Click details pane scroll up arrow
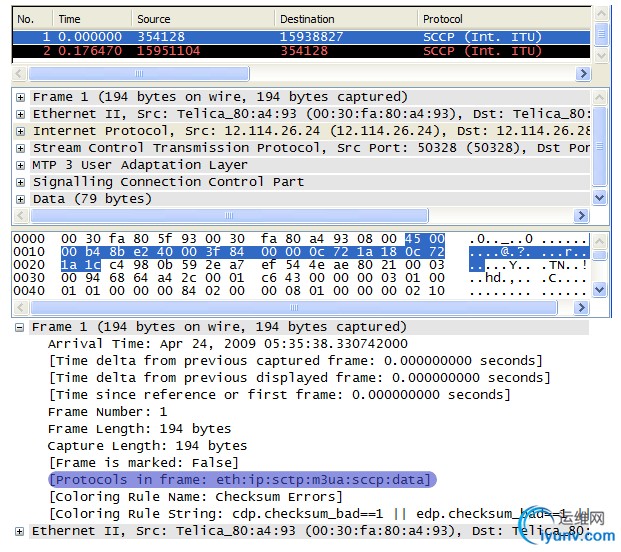 [x=600, y=97]
